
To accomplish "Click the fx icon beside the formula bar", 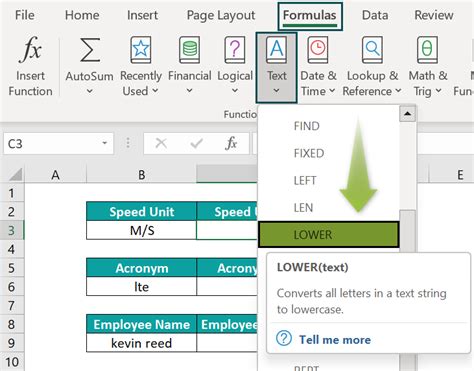I will click(x=231, y=144).
